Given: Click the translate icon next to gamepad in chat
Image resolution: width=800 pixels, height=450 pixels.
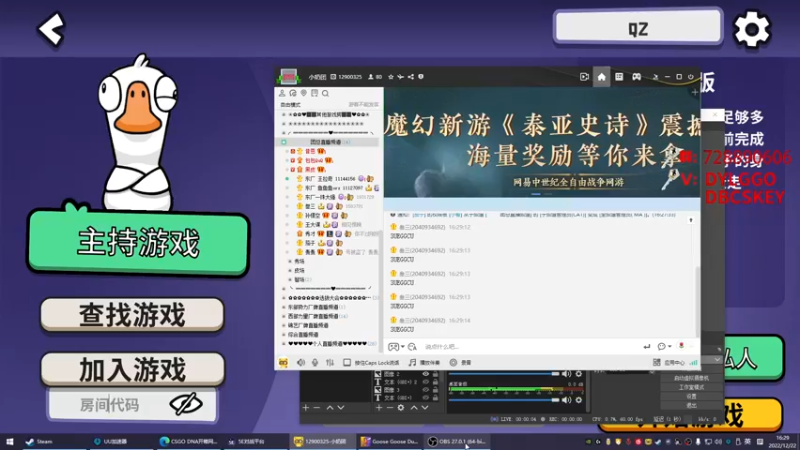Looking at the screenshot, I should point(412,346).
